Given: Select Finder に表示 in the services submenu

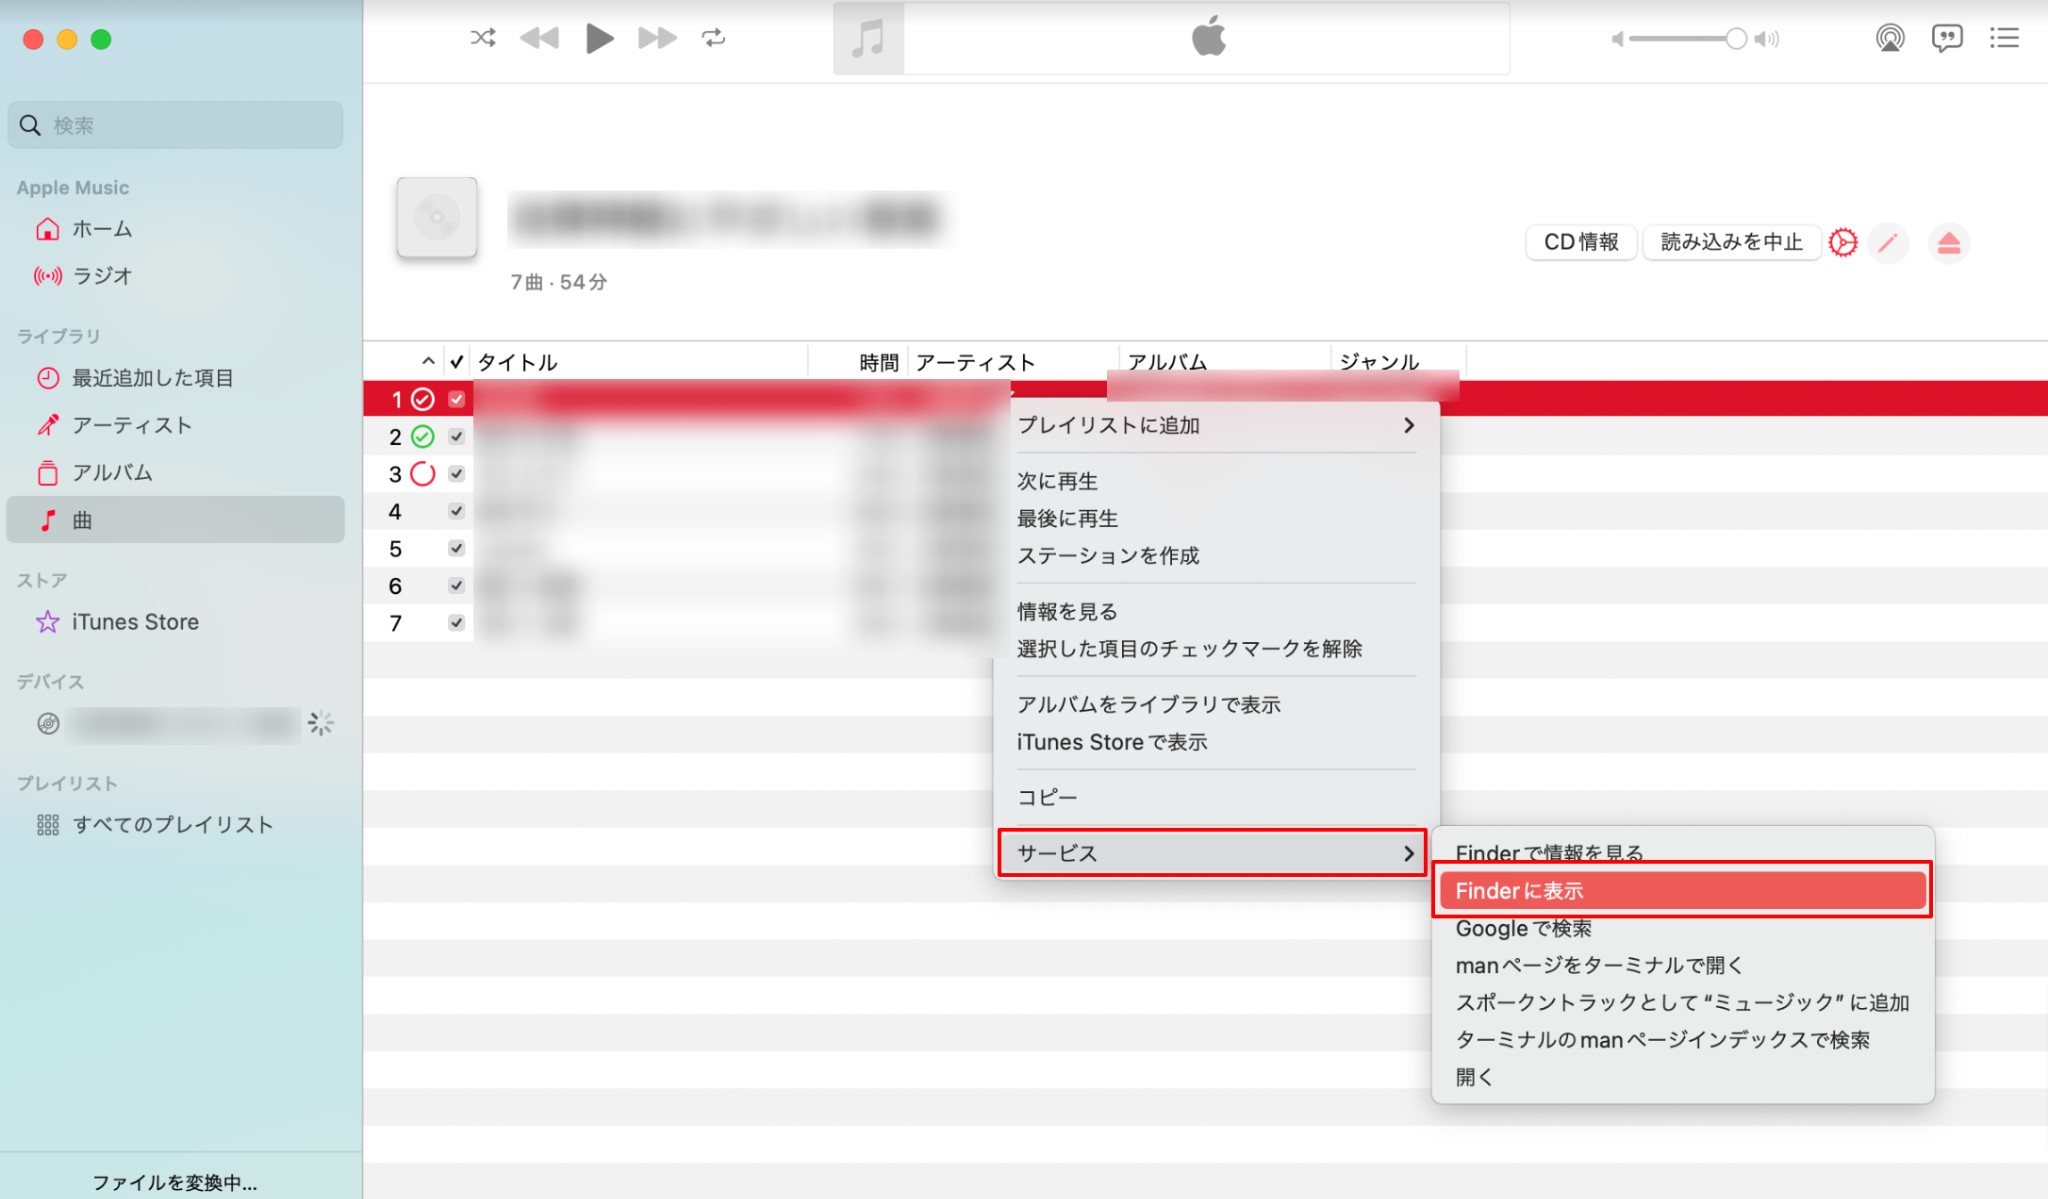Looking at the screenshot, I should point(1683,890).
